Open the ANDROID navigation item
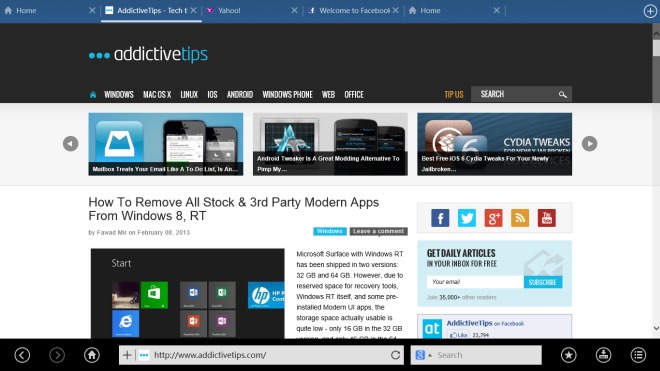The width and height of the screenshot is (660, 371). 240,95
